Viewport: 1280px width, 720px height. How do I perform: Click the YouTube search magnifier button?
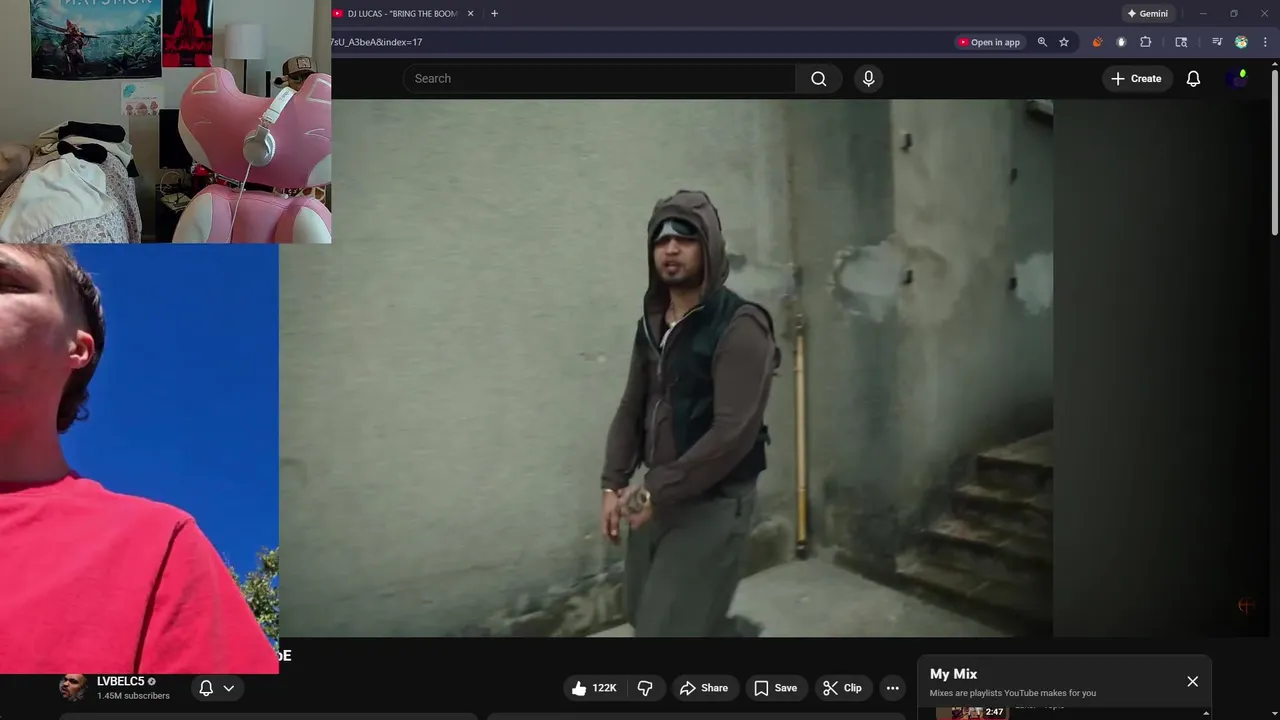(818, 79)
